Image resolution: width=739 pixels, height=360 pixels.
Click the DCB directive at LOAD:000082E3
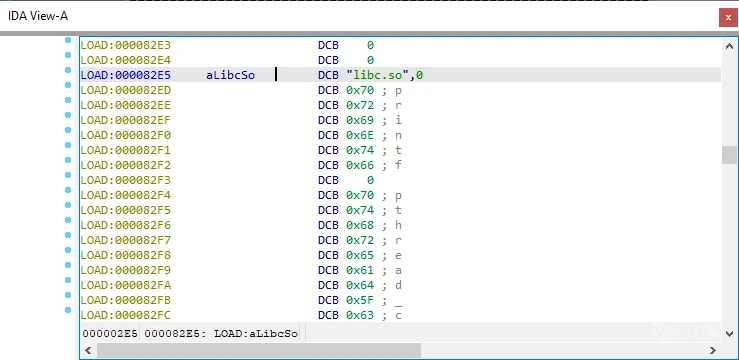click(x=328, y=45)
